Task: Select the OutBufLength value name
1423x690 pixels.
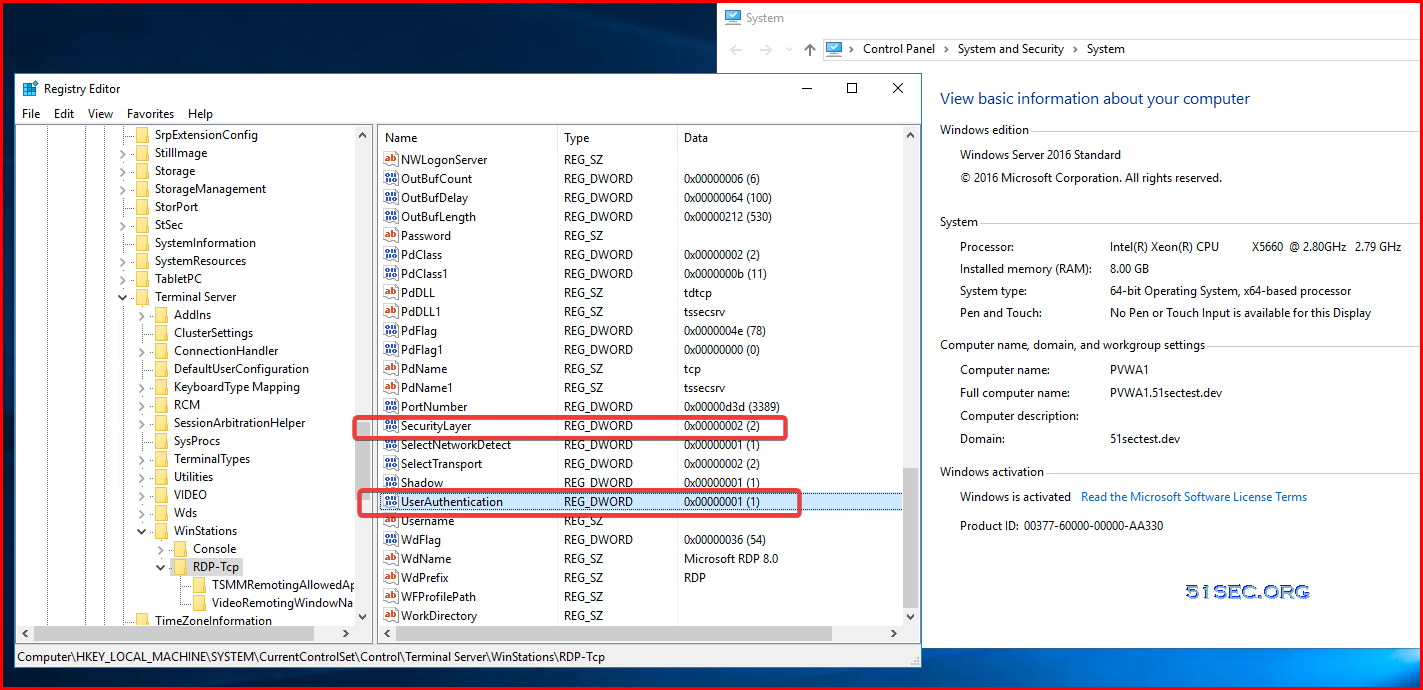Action: 438,217
